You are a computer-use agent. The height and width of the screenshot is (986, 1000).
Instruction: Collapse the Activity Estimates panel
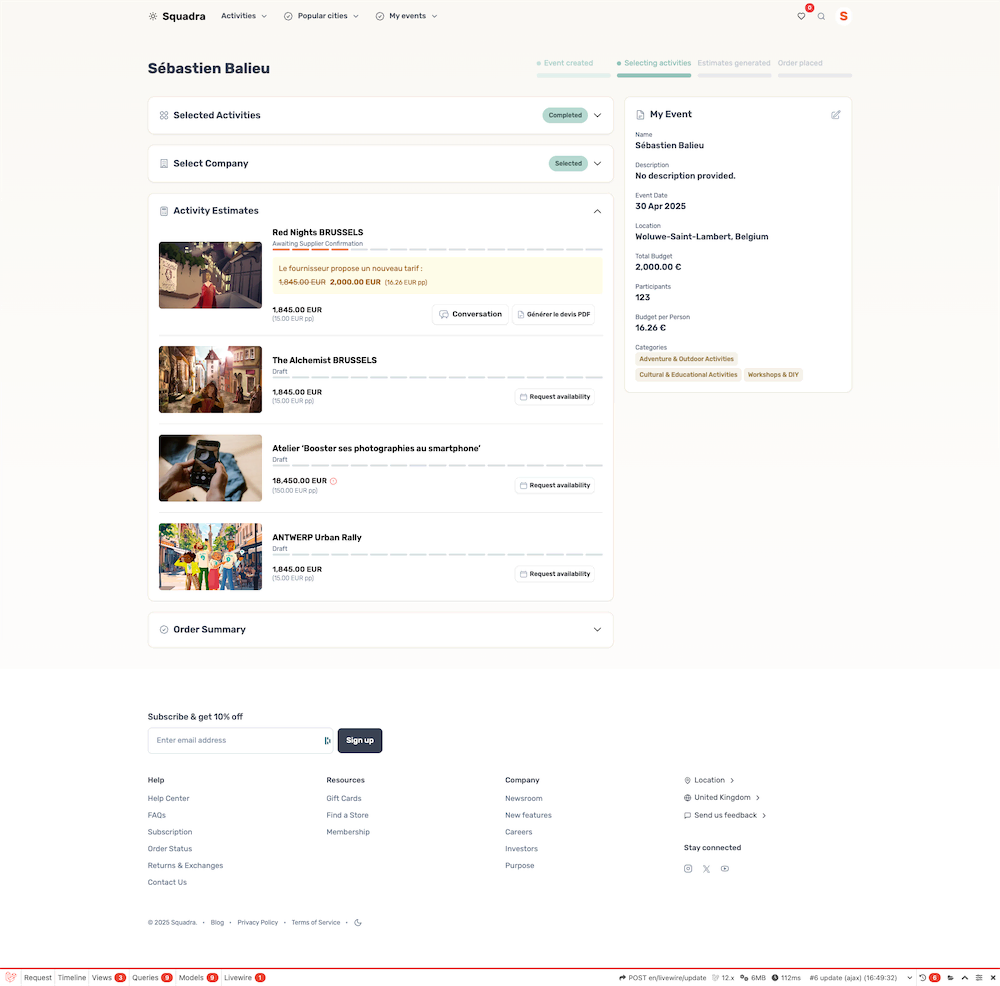pyautogui.click(x=597, y=211)
